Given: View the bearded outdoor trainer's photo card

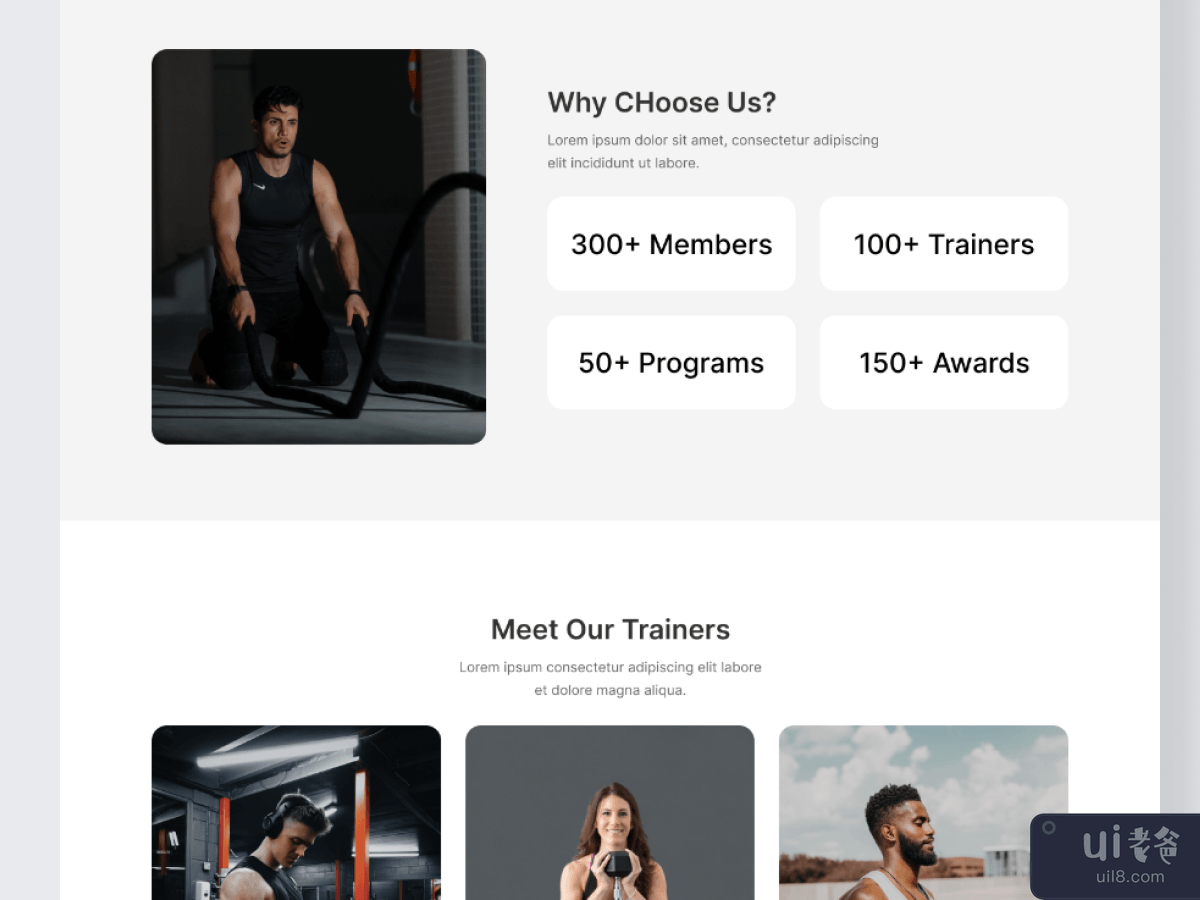Looking at the screenshot, I should (924, 812).
